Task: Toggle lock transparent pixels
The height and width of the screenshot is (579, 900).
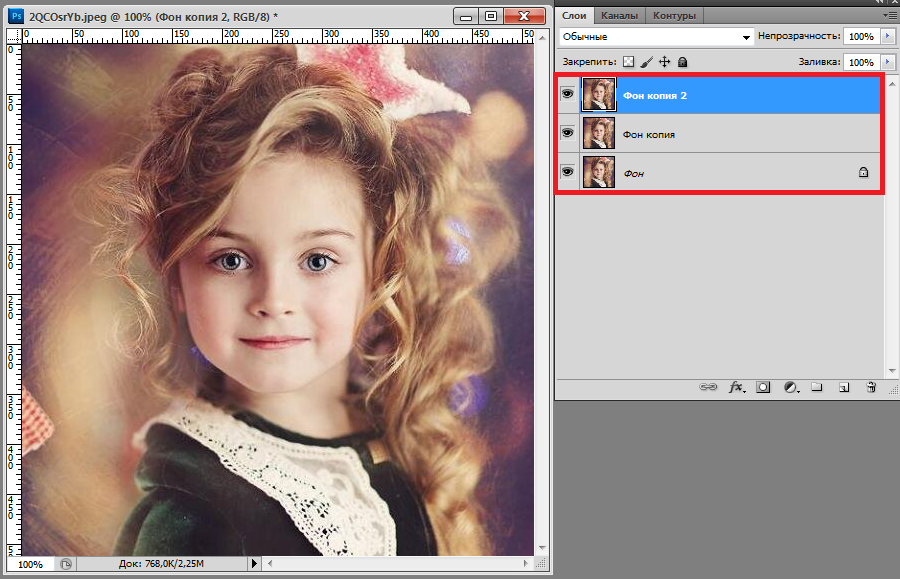Action: pyautogui.click(x=629, y=62)
